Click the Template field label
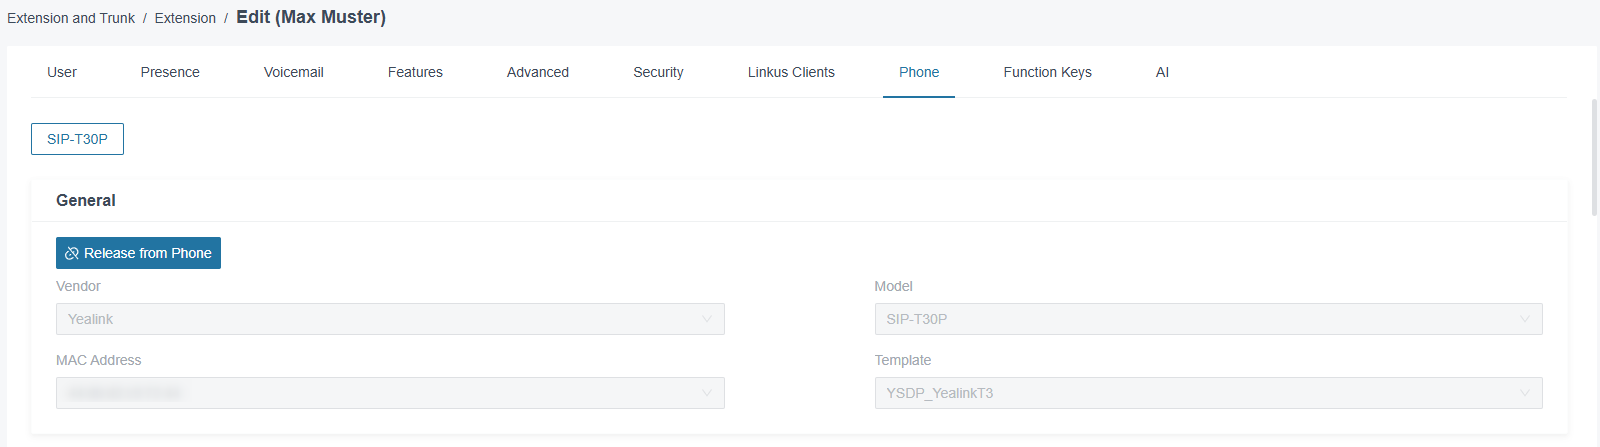 click(902, 360)
